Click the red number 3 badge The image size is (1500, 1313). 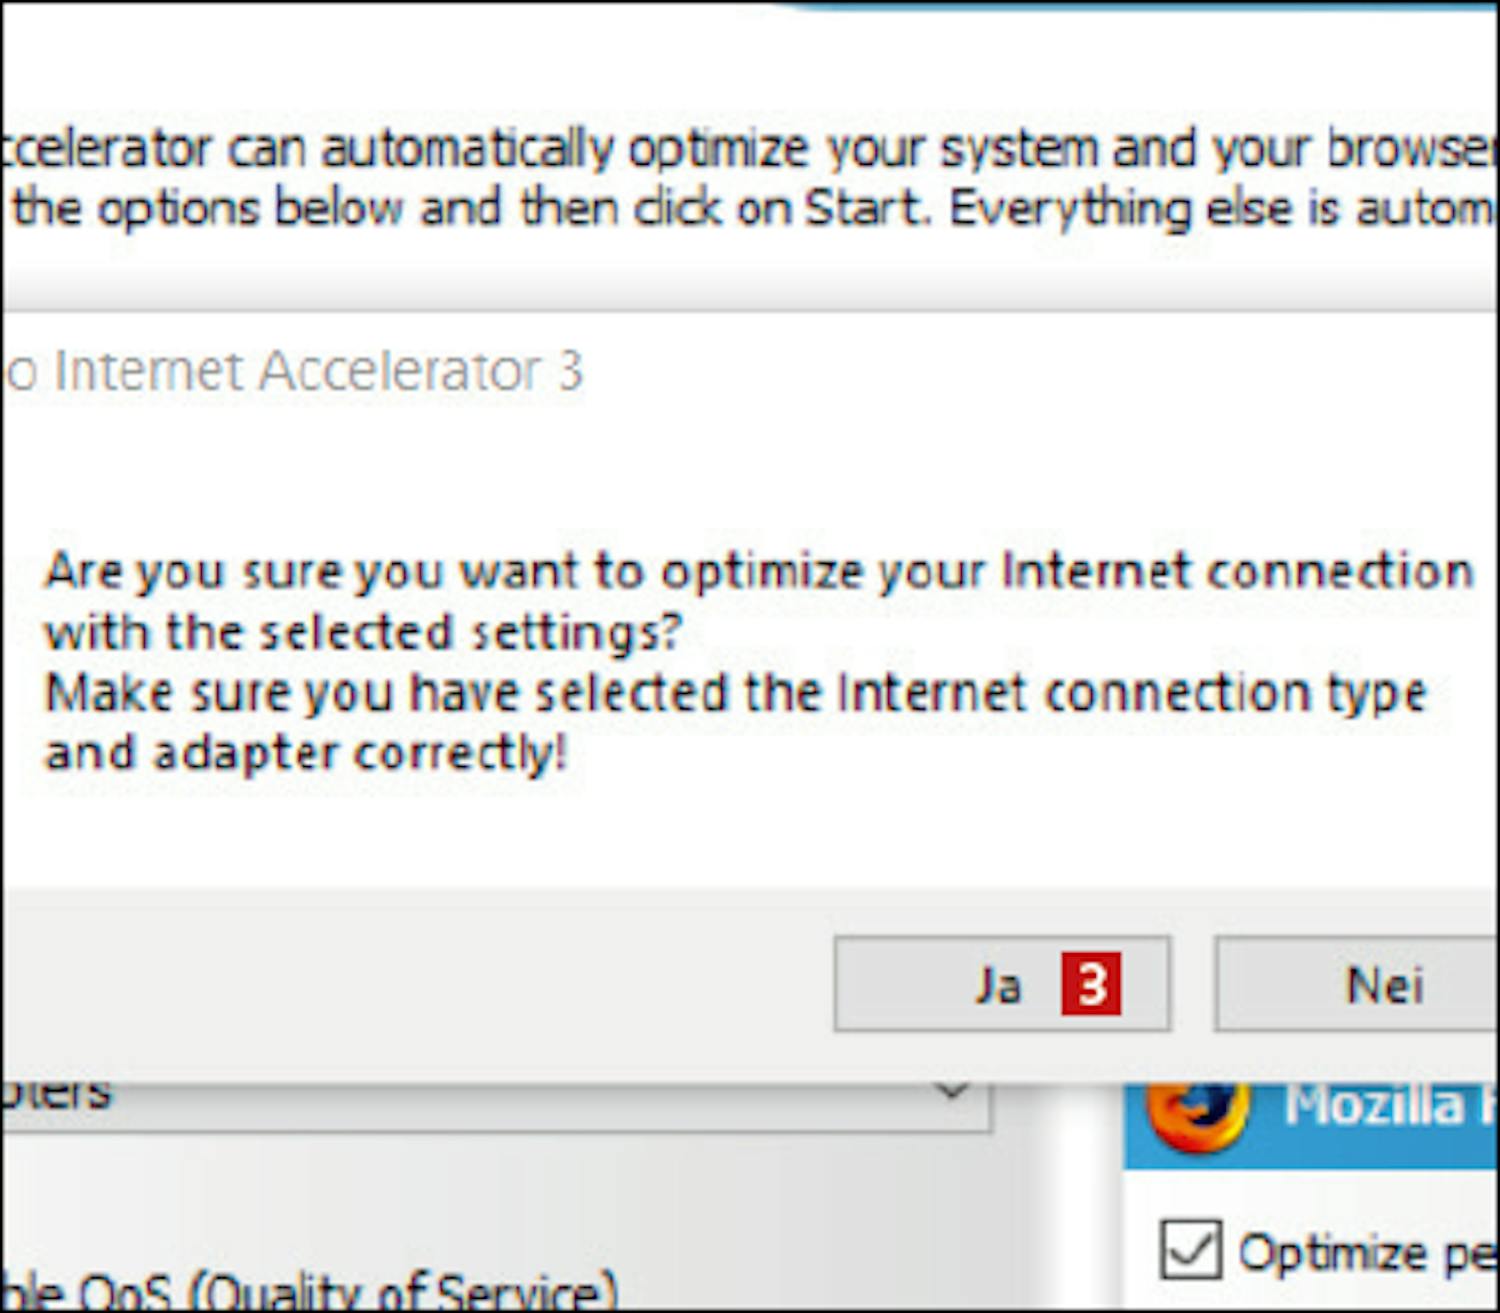click(x=1091, y=984)
